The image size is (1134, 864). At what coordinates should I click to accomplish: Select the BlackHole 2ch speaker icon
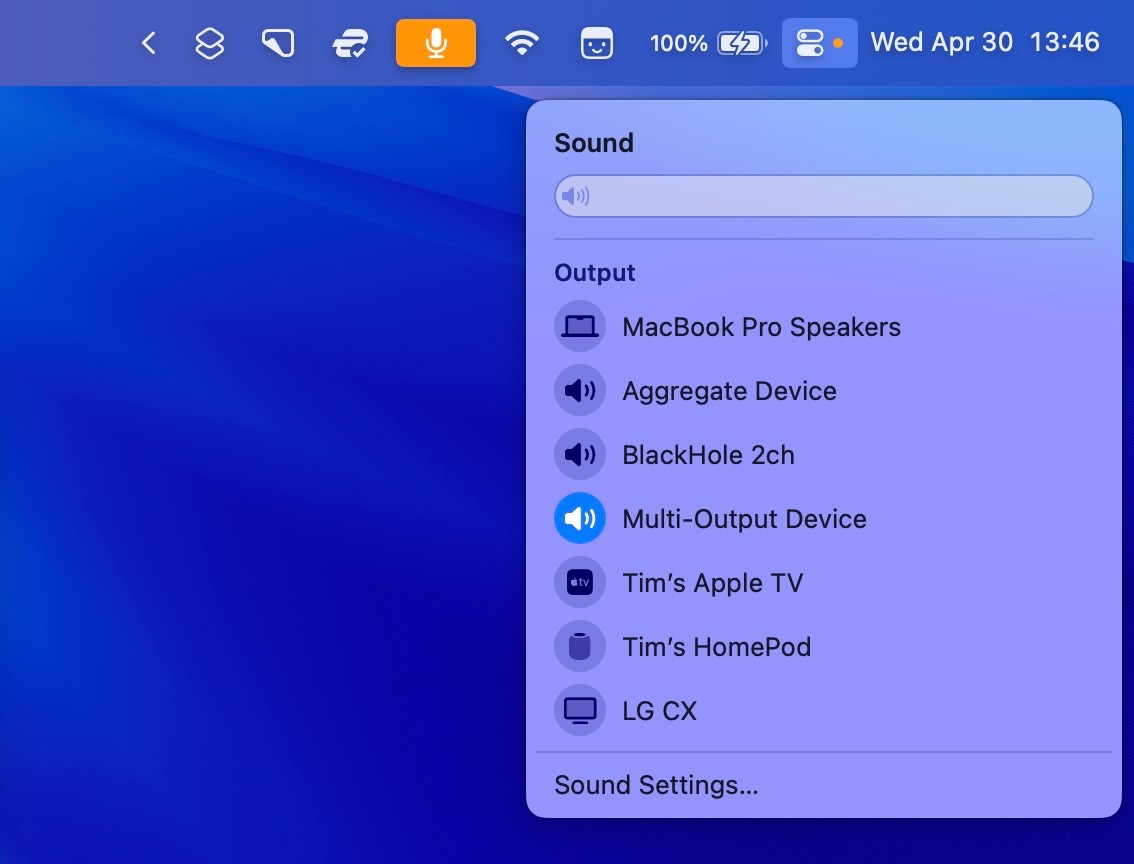(x=580, y=455)
